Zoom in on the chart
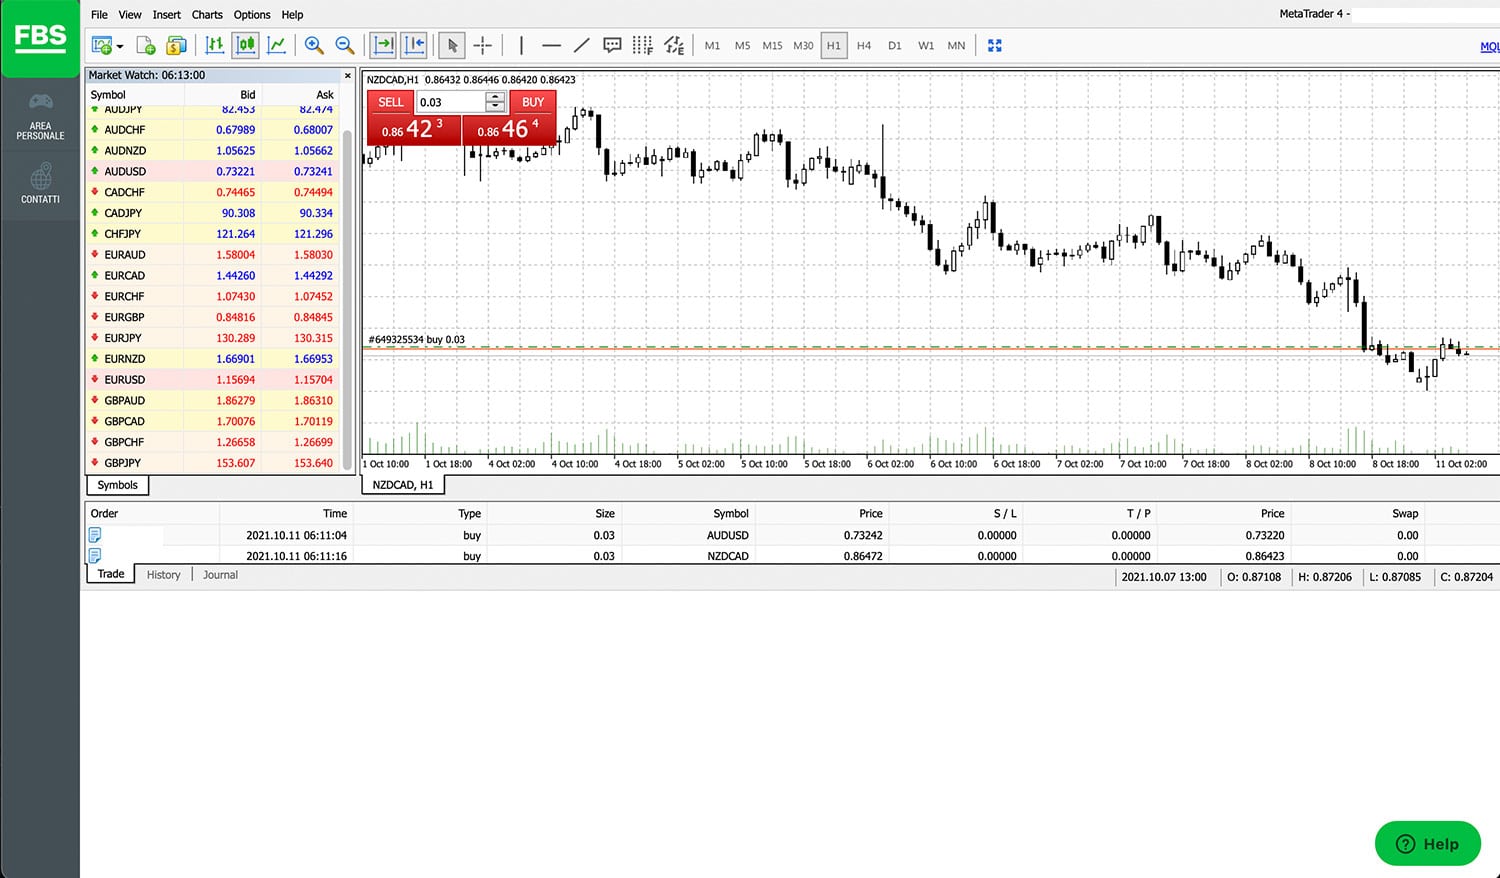Screen dimensions: 1500x878 tap(314, 45)
